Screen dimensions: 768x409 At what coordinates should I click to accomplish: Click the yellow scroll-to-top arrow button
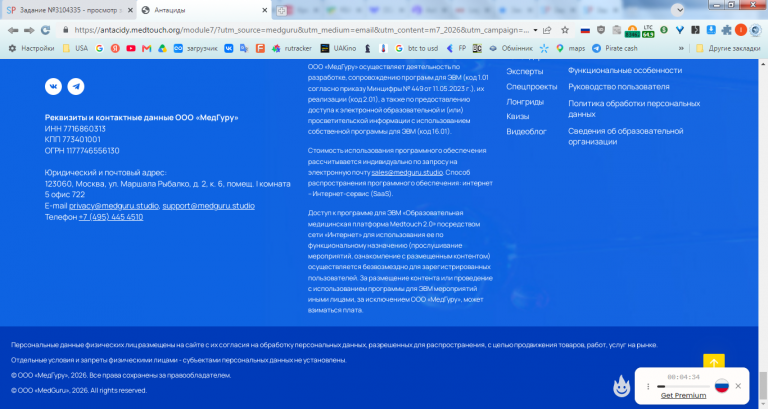point(714,362)
